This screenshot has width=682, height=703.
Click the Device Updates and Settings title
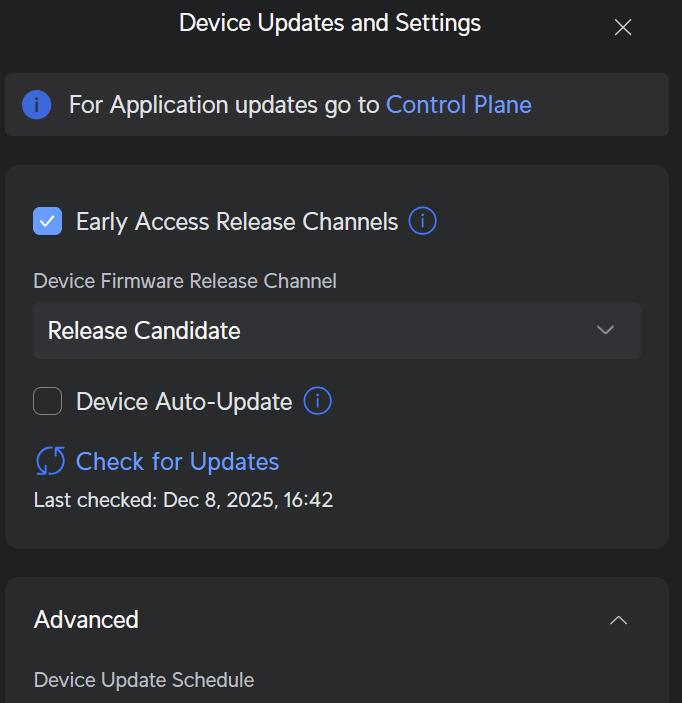330,23
